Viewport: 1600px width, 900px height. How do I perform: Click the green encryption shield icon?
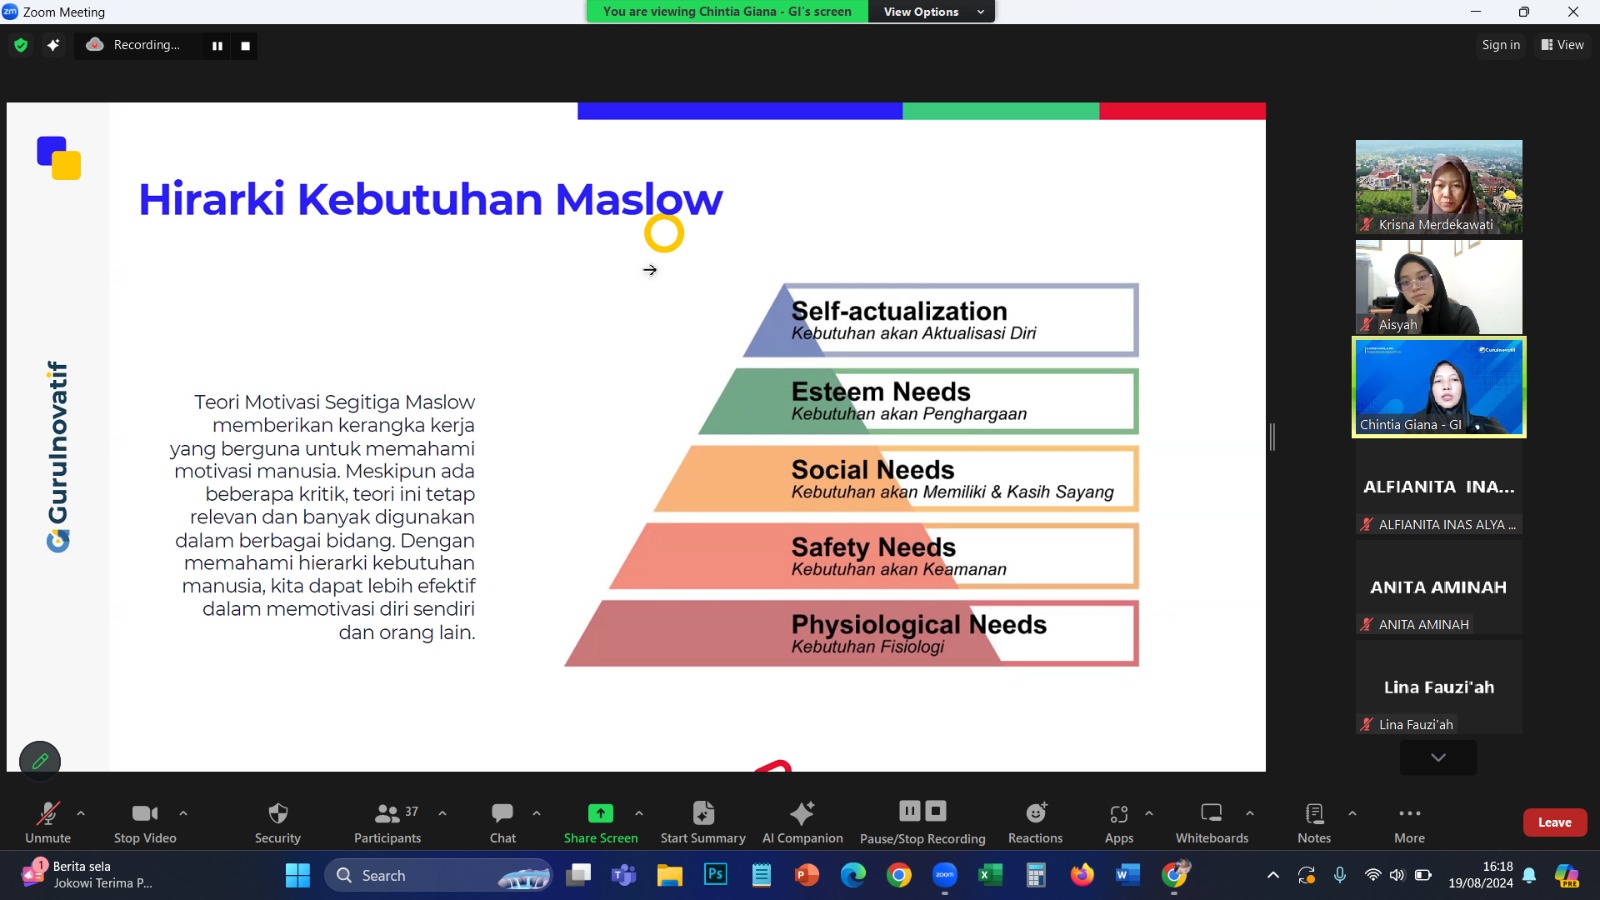(21, 45)
